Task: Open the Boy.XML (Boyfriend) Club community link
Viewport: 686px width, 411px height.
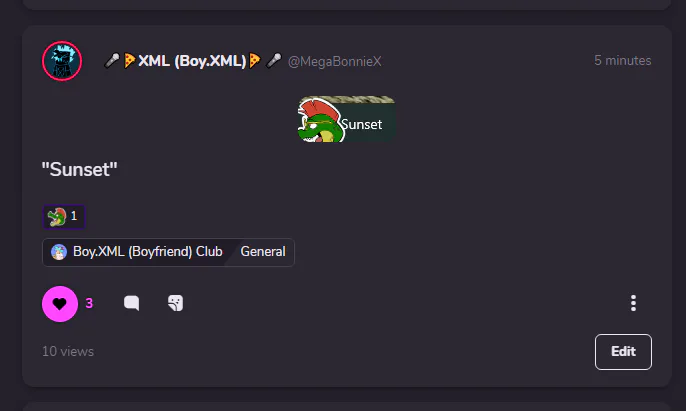Action: [147, 252]
